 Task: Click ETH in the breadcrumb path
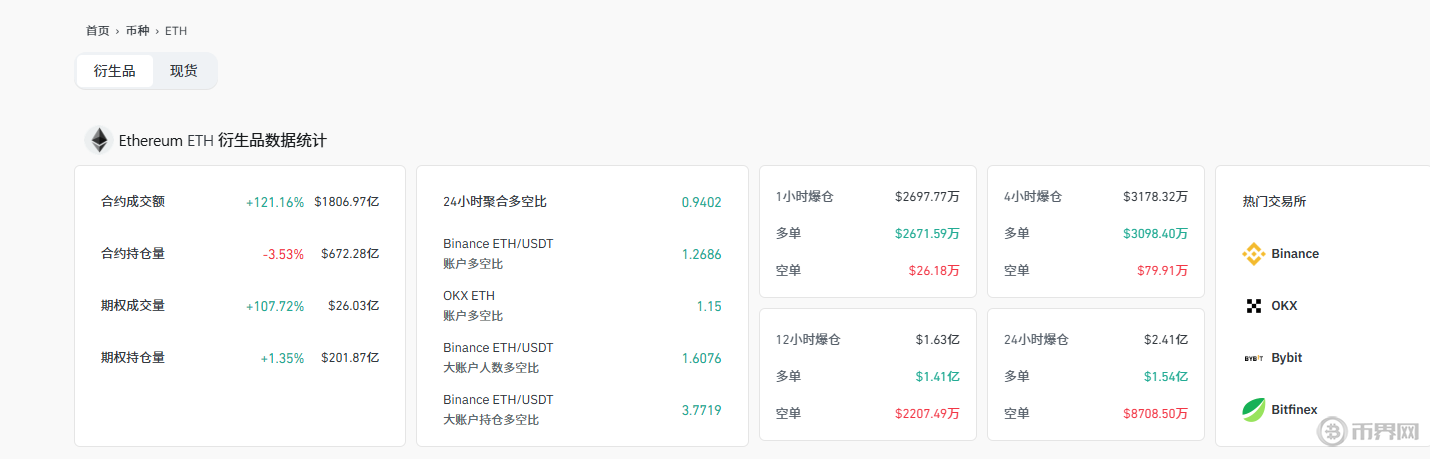[176, 31]
